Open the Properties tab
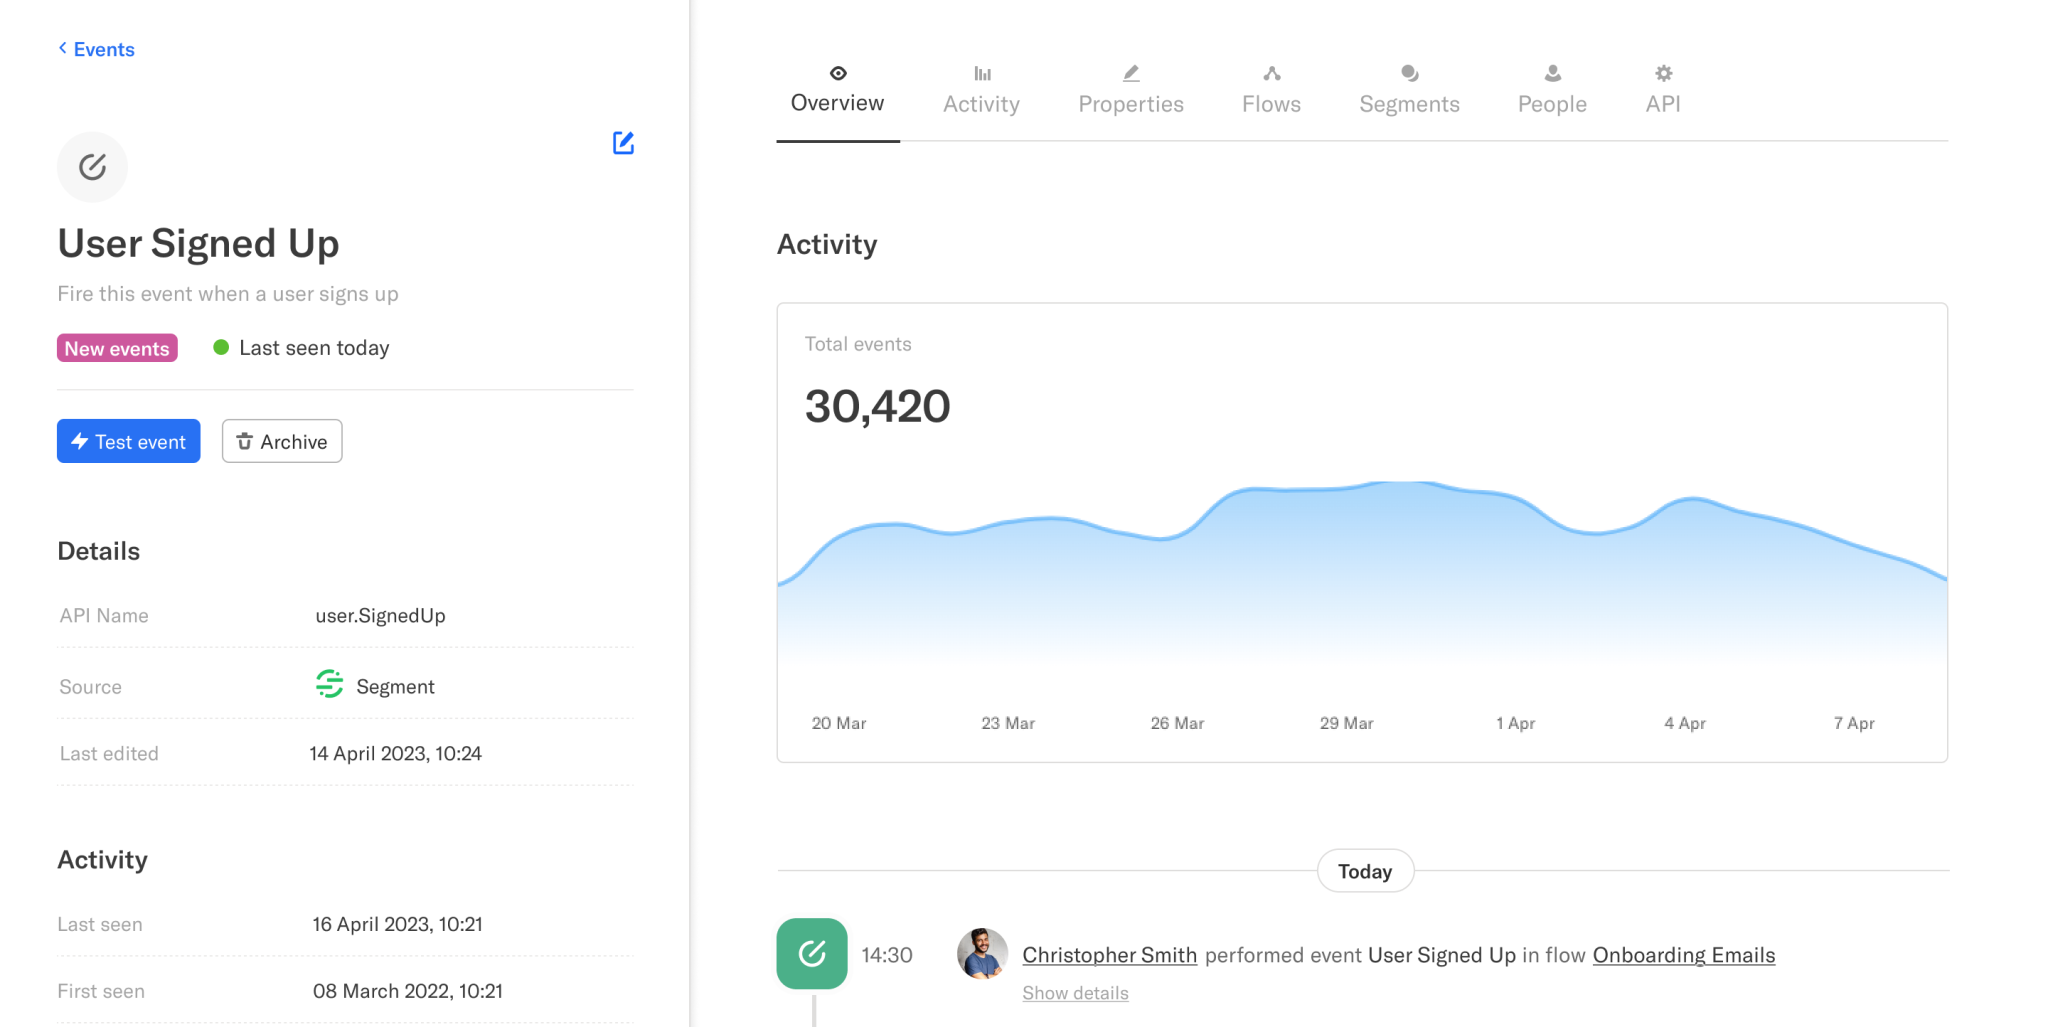This screenshot has height=1027, width=2048. (x=1130, y=103)
